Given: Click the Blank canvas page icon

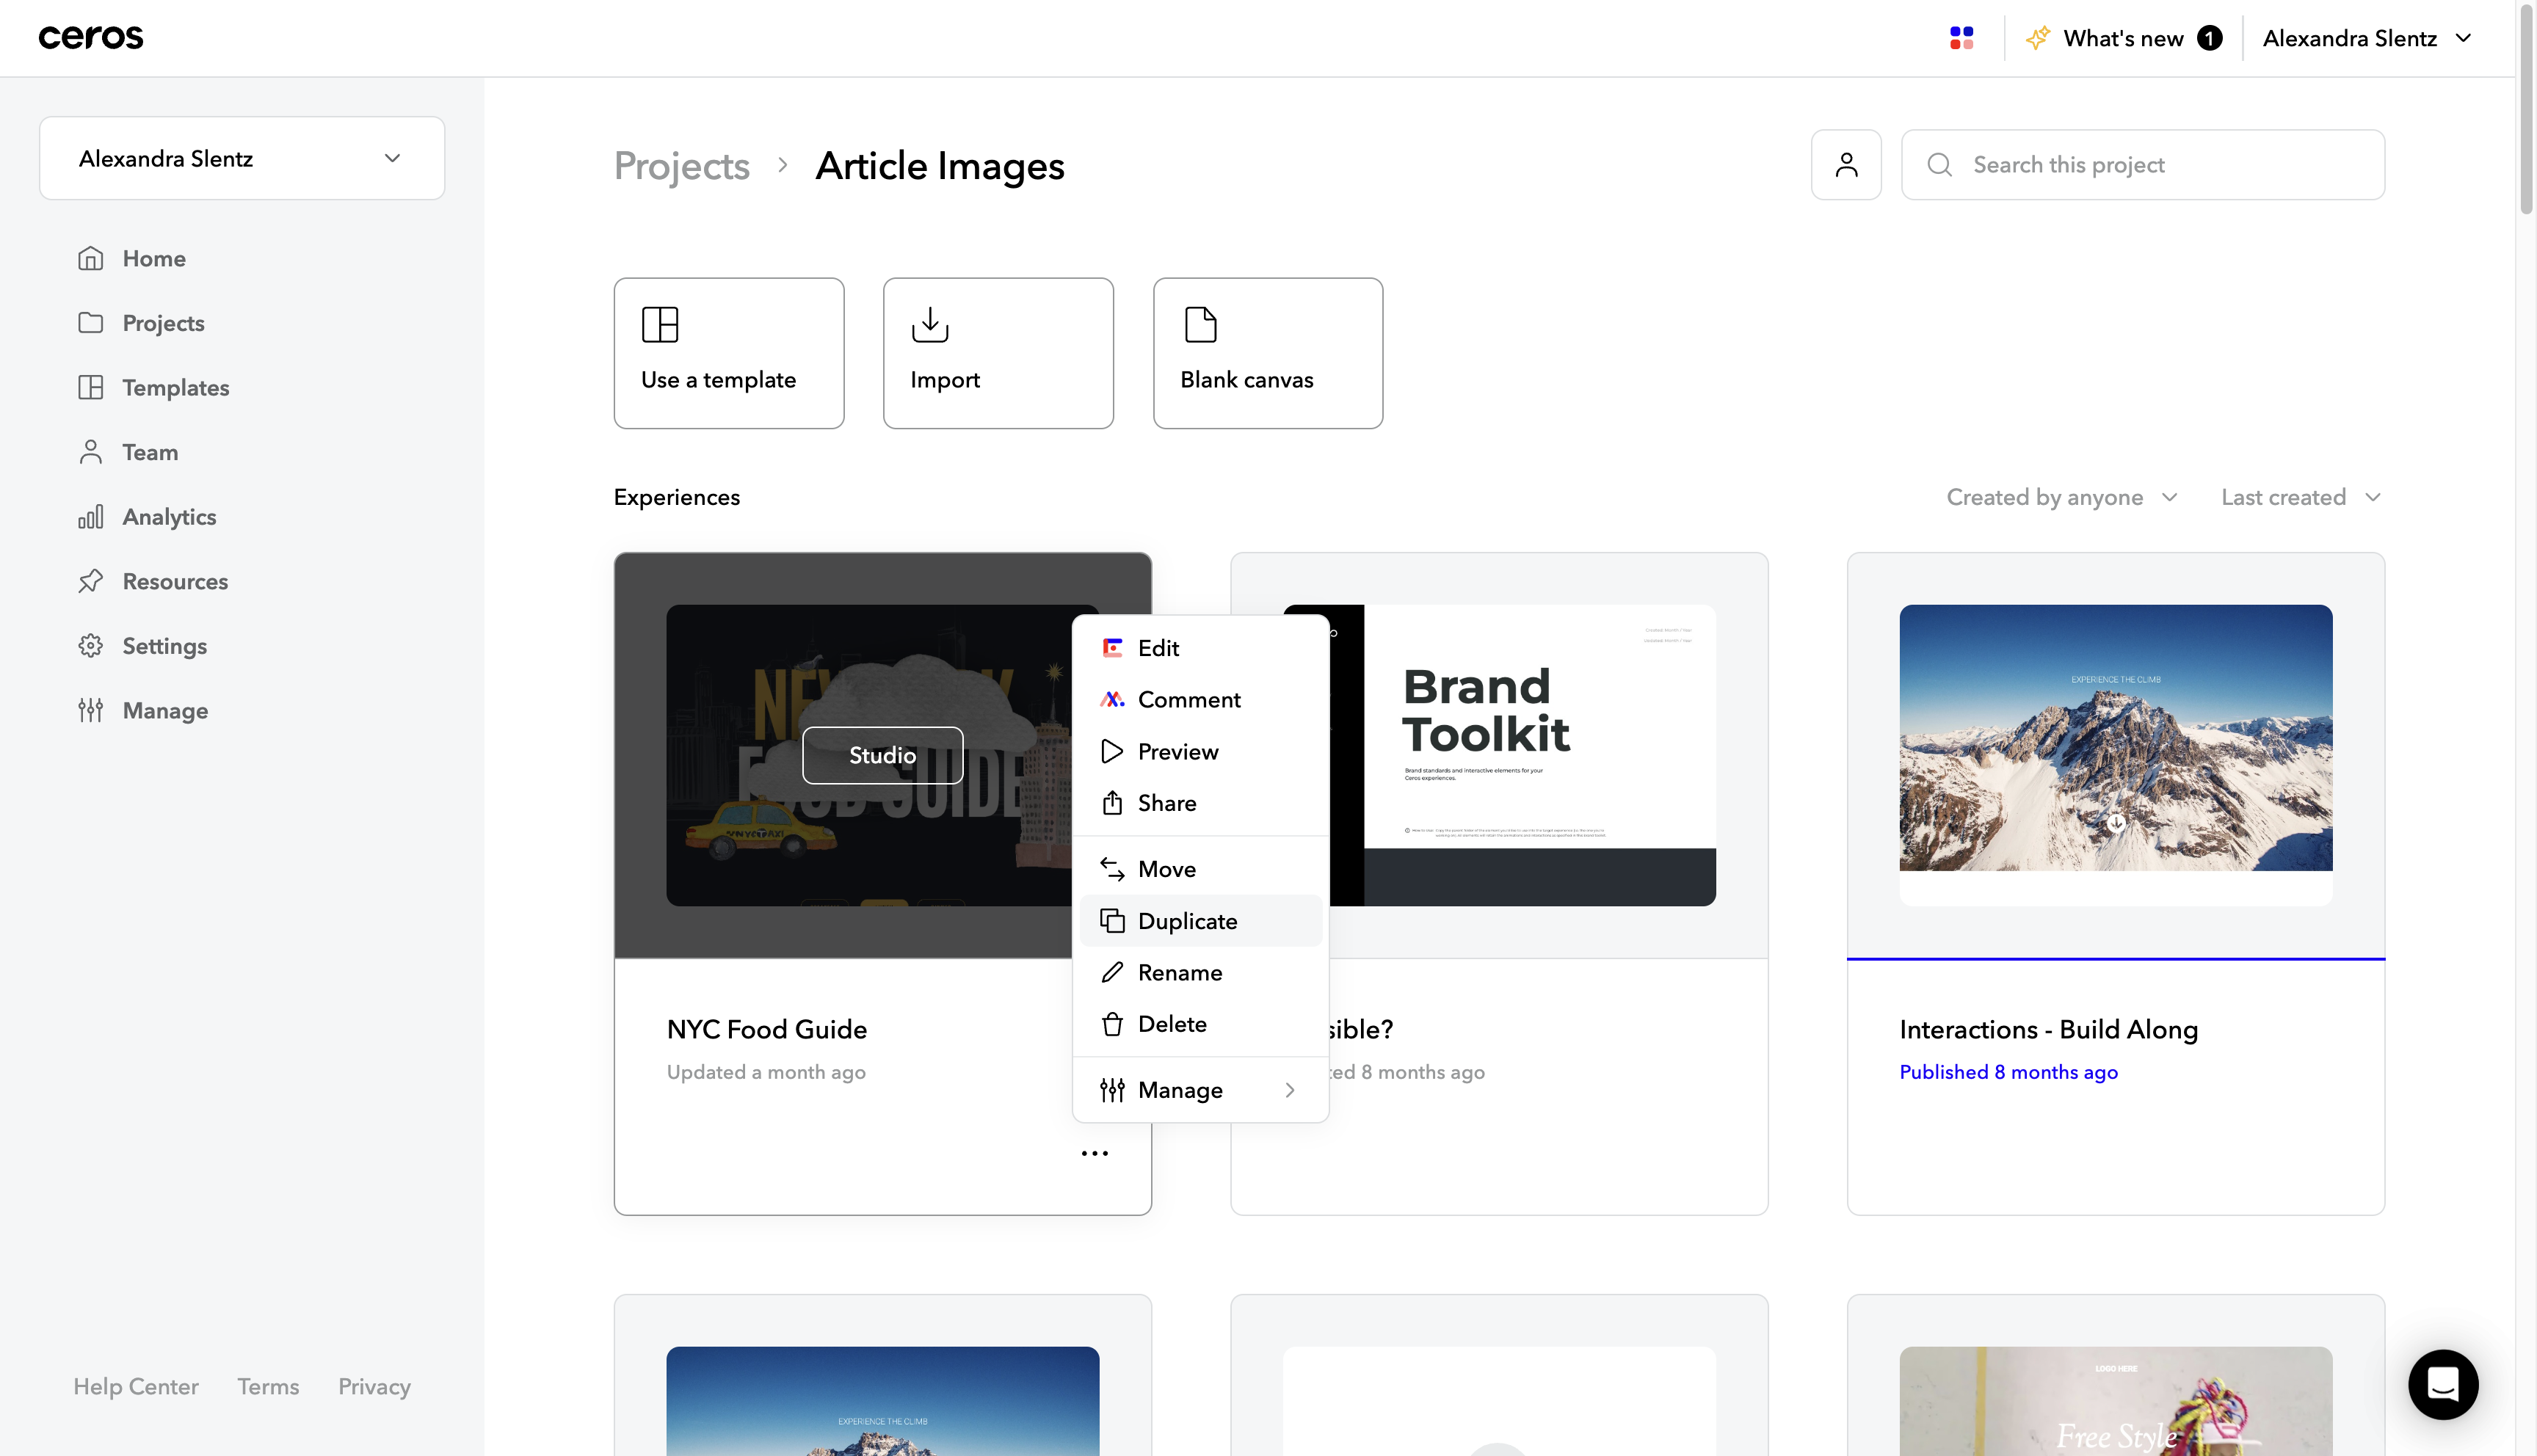Looking at the screenshot, I should coord(1200,324).
